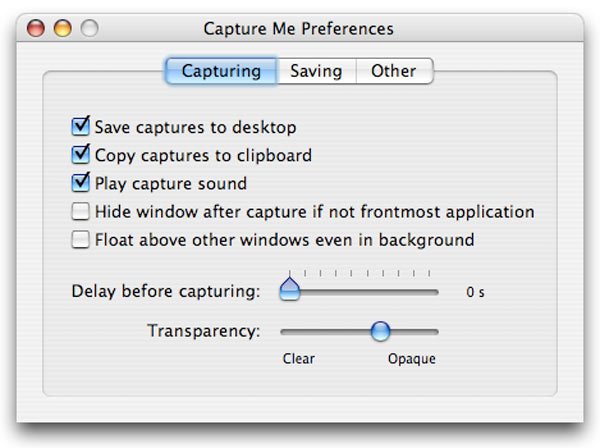Click the Capture Me Preferences title bar
Viewport: 600px width, 448px height.
[x=298, y=28]
